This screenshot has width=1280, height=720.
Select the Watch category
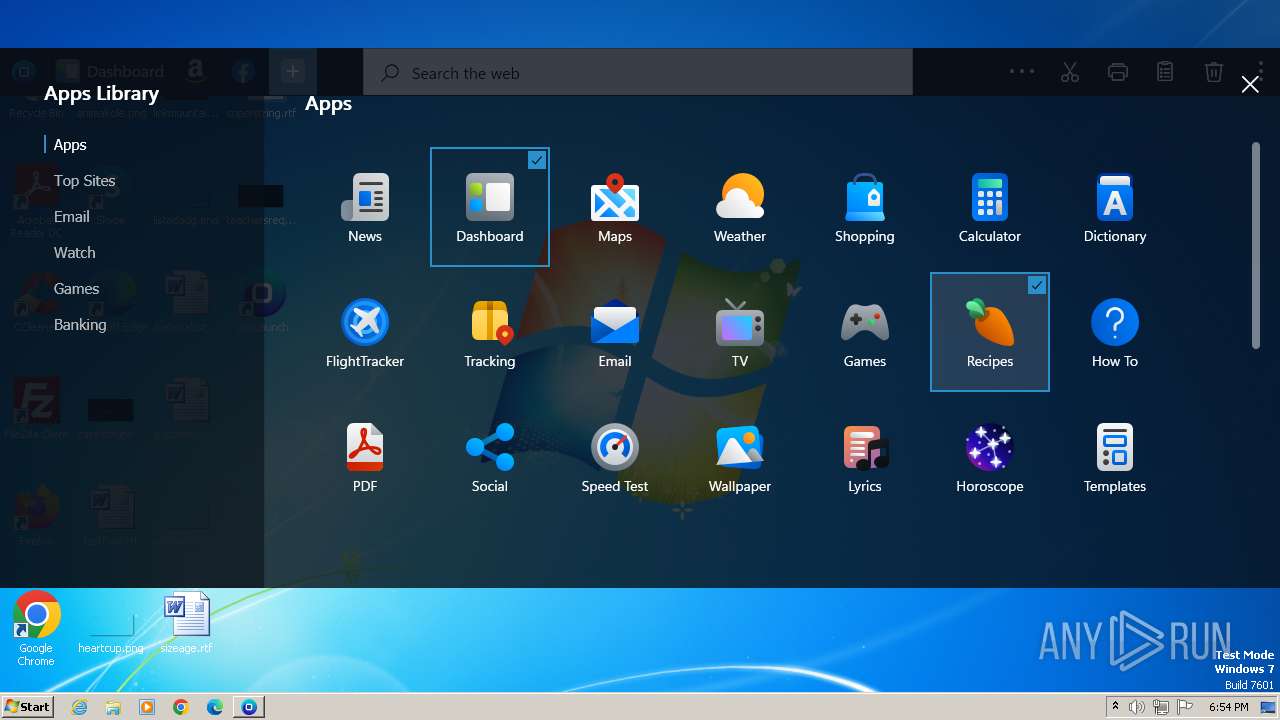(x=75, y=253)
